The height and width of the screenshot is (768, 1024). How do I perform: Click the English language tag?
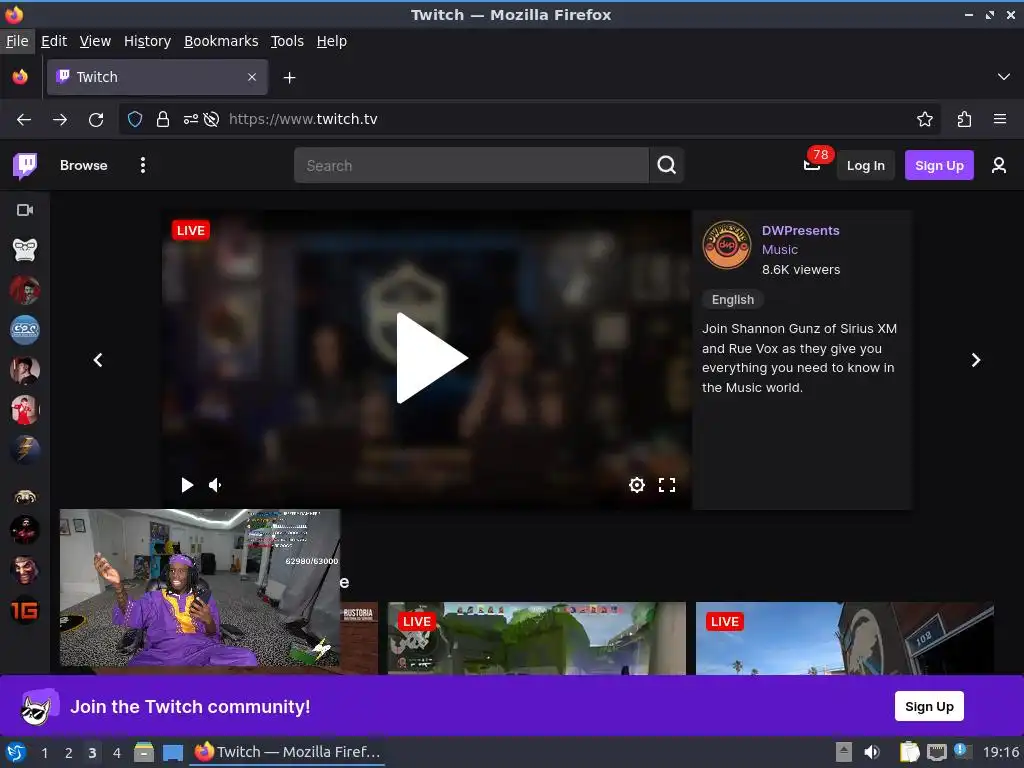[733, 299]
